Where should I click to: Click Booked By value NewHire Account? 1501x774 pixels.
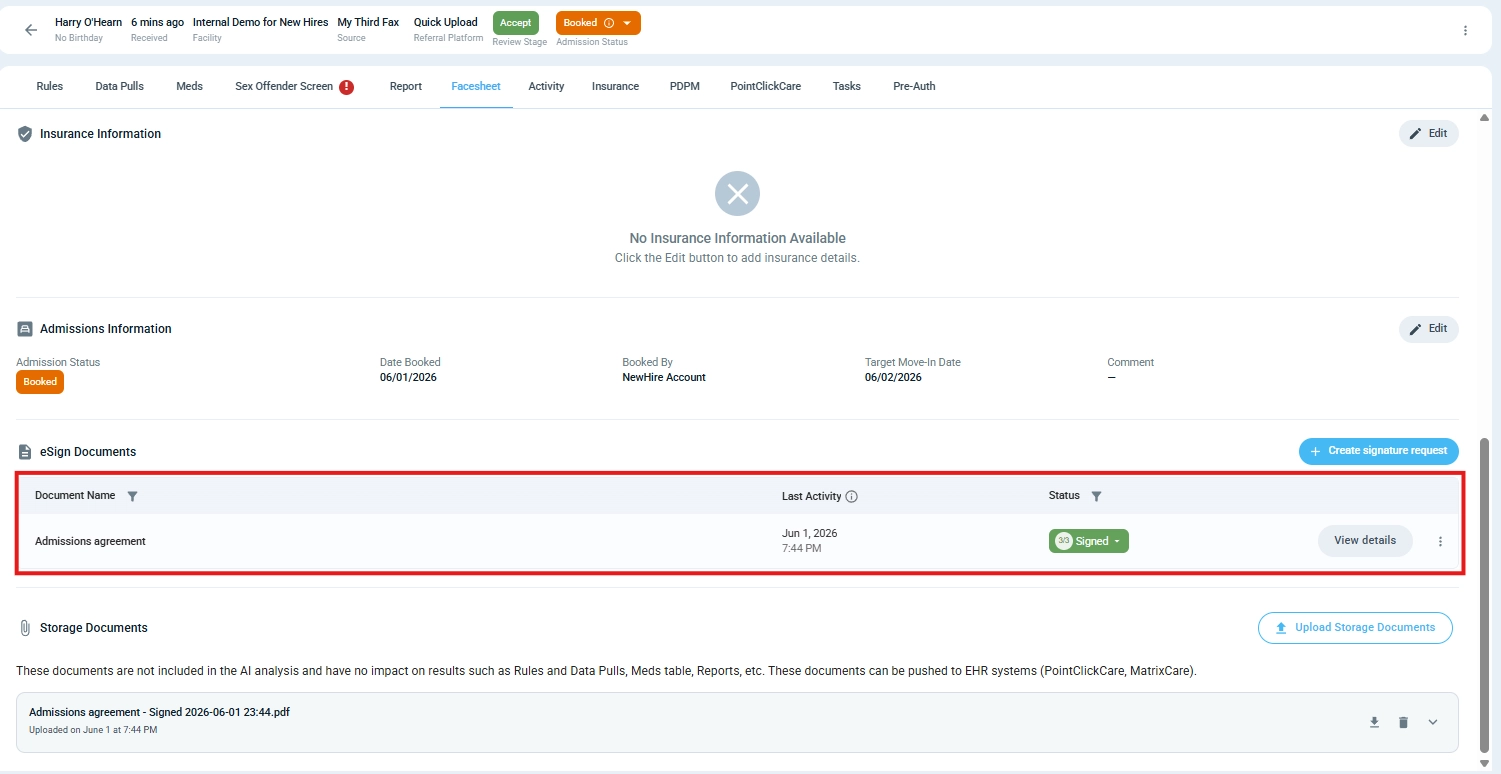tap(664, 377)
